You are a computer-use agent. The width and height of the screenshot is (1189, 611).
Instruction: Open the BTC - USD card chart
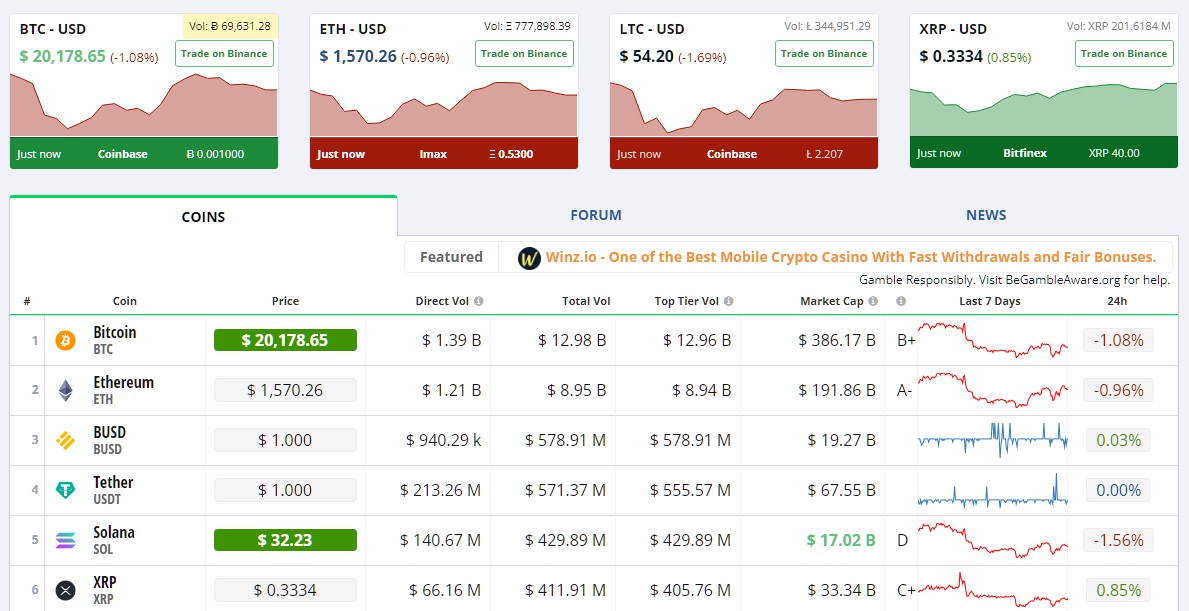144,105
